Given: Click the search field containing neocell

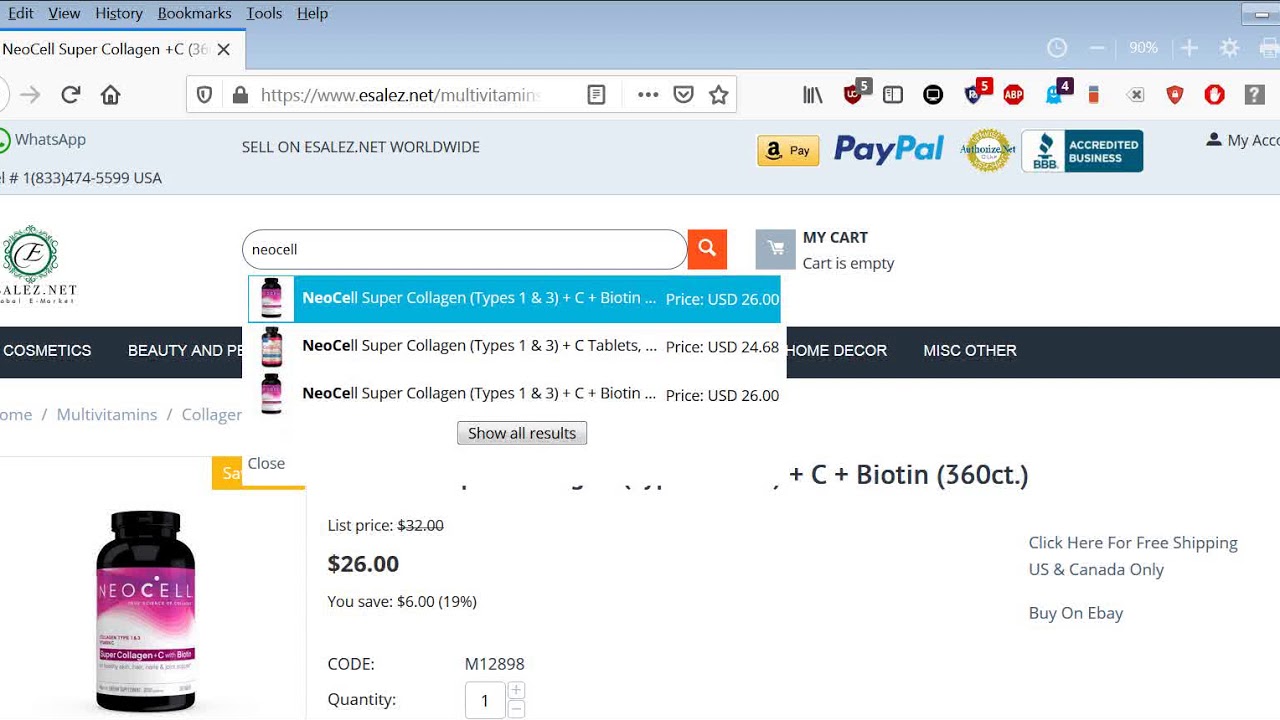Looking at the screenshot, I should [464, 249].
